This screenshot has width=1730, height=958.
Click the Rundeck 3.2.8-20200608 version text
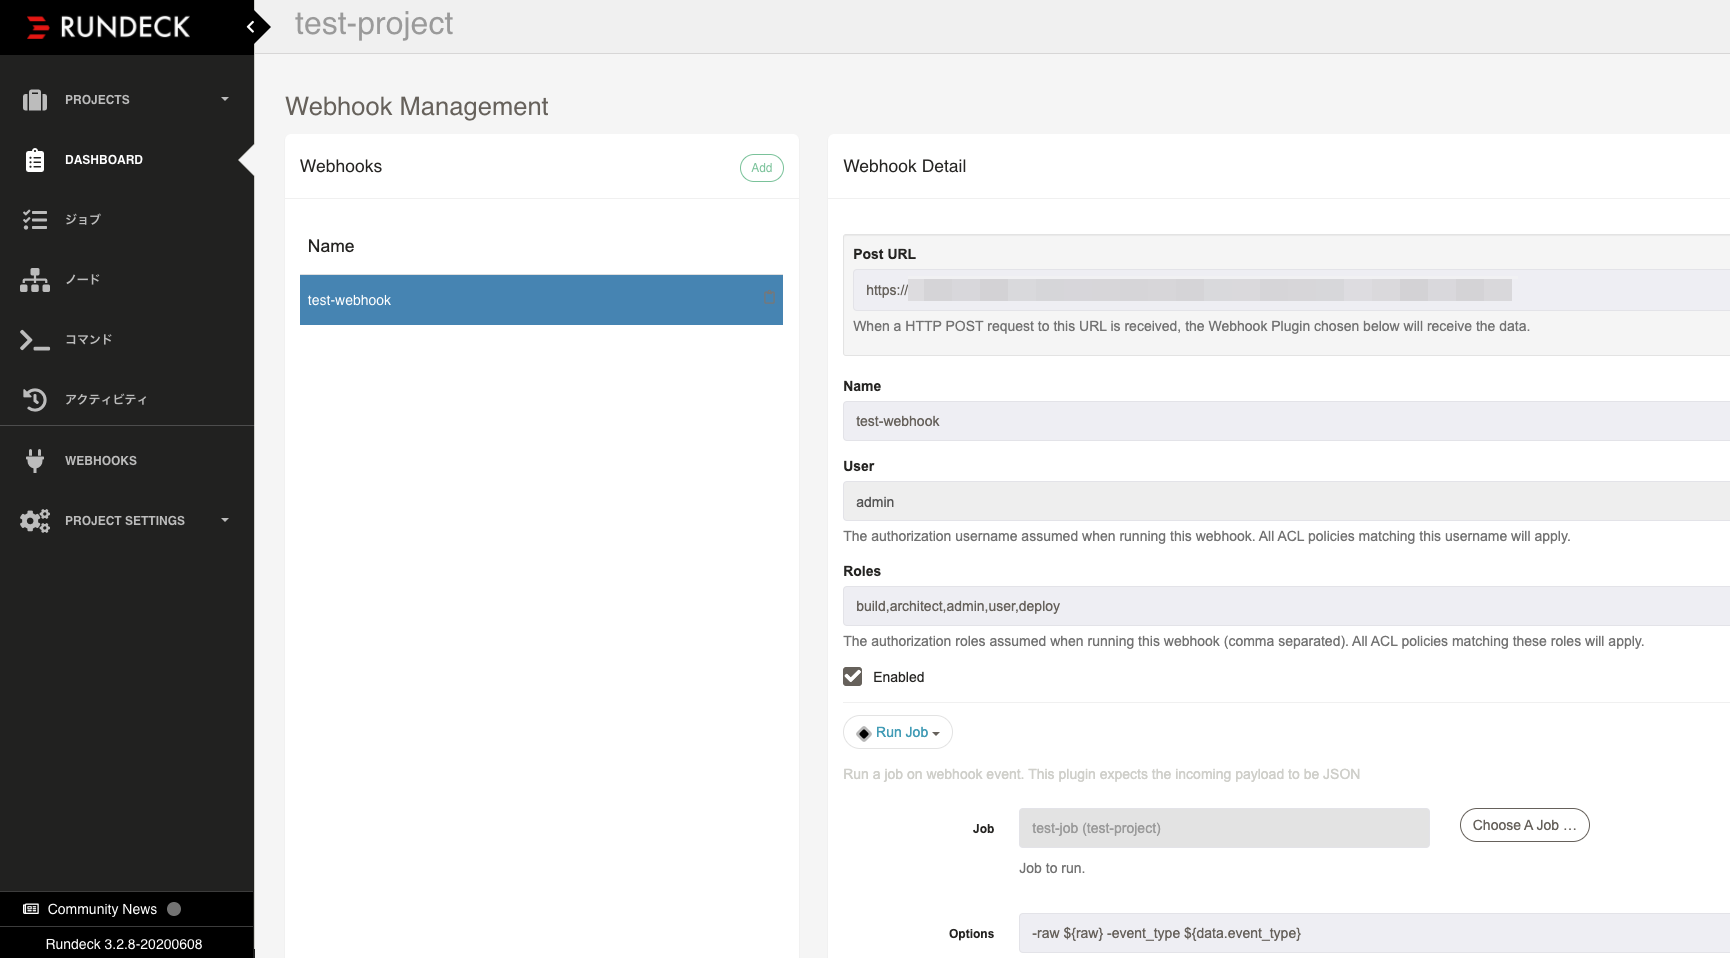point(124,944)
